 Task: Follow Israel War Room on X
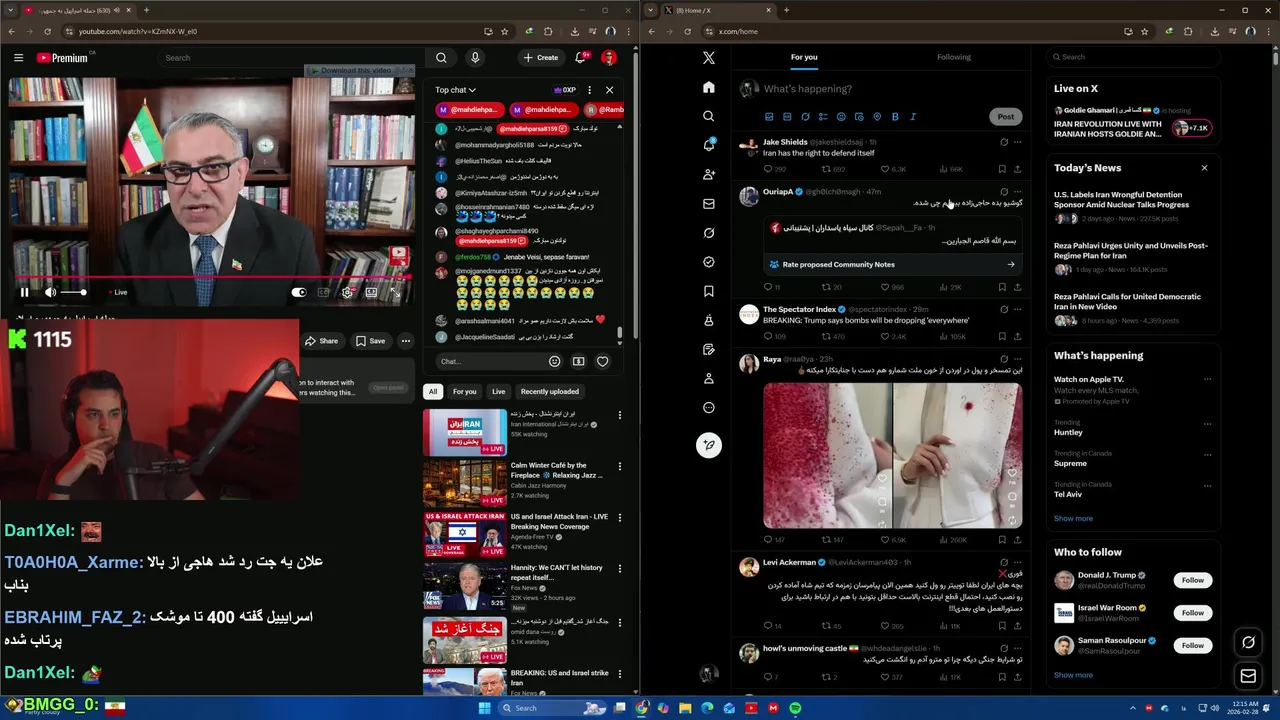[1192, 613]
